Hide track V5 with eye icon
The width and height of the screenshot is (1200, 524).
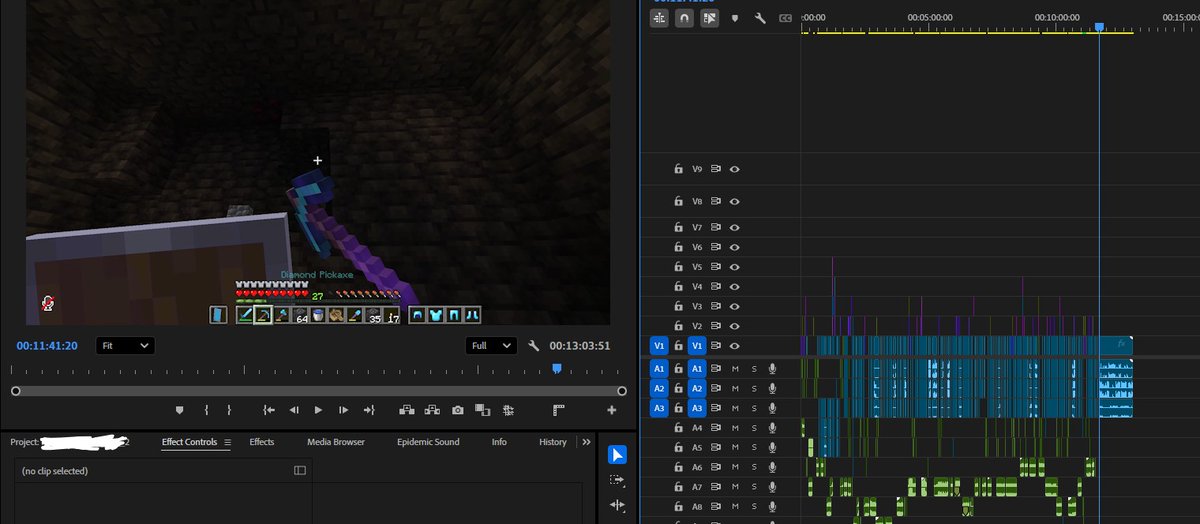(735, 267)
